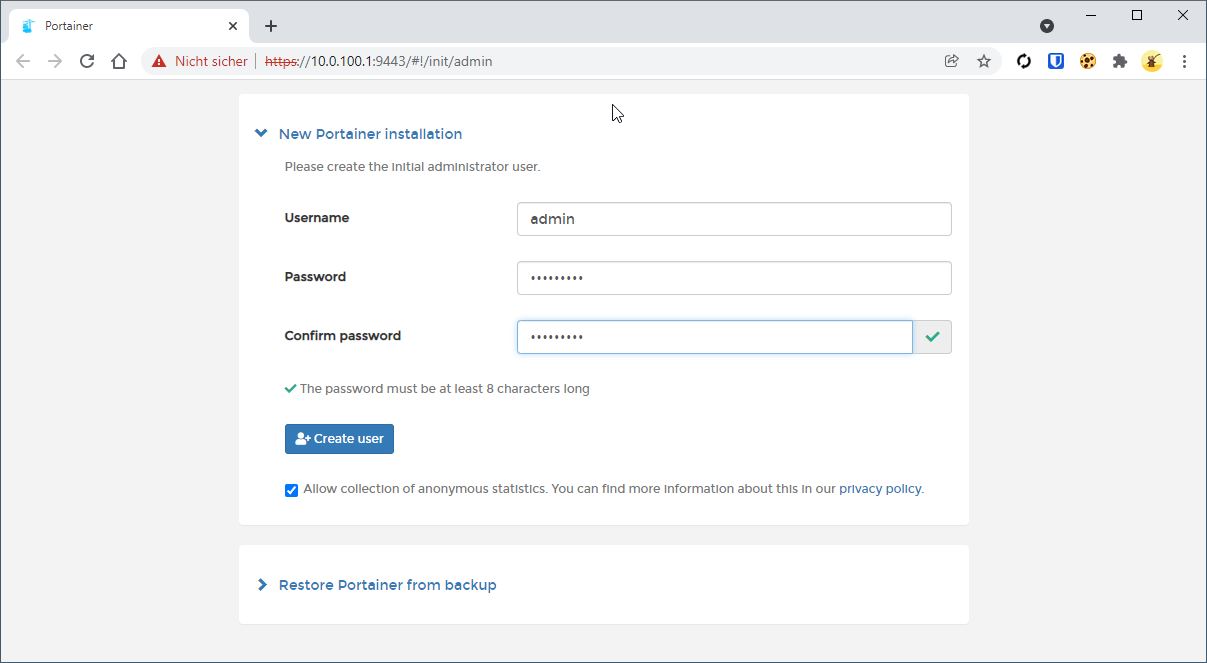Open the Bitwarden extension
The height and width of the screenshot is (663, 1207).
coord(1056,61)
